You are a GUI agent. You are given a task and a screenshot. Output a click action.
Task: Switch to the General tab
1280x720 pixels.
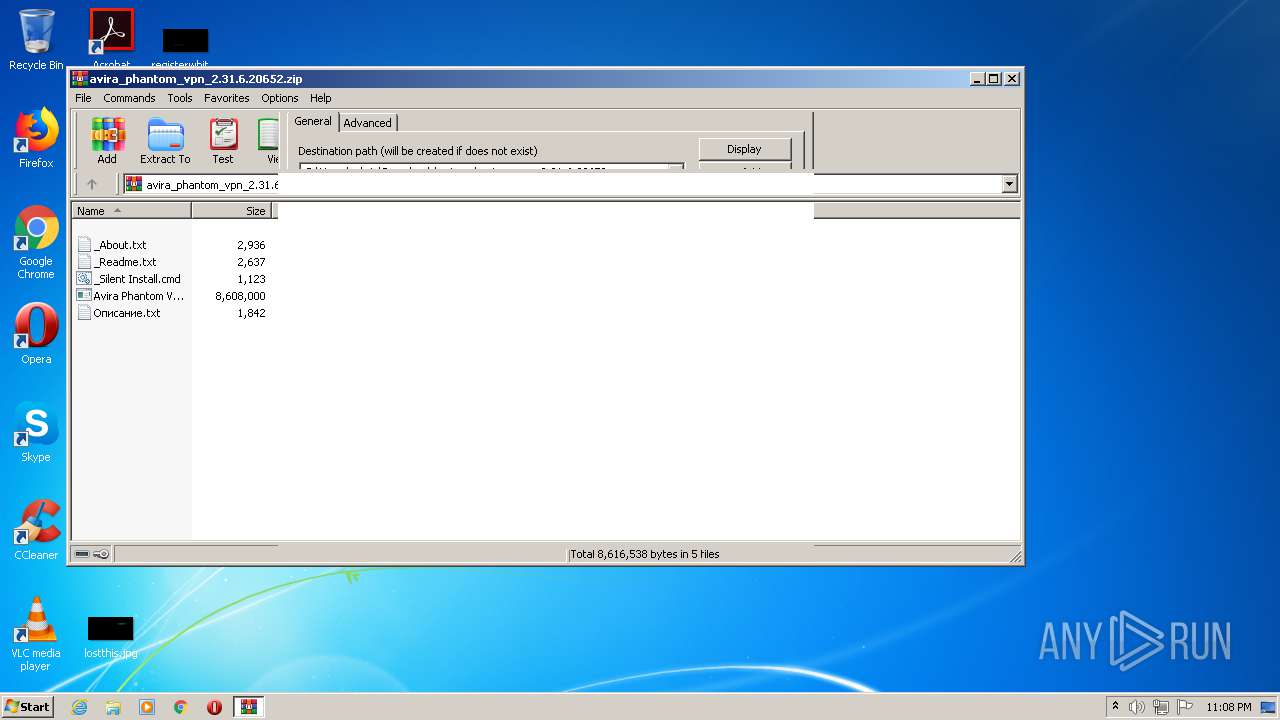pos(313,121)
